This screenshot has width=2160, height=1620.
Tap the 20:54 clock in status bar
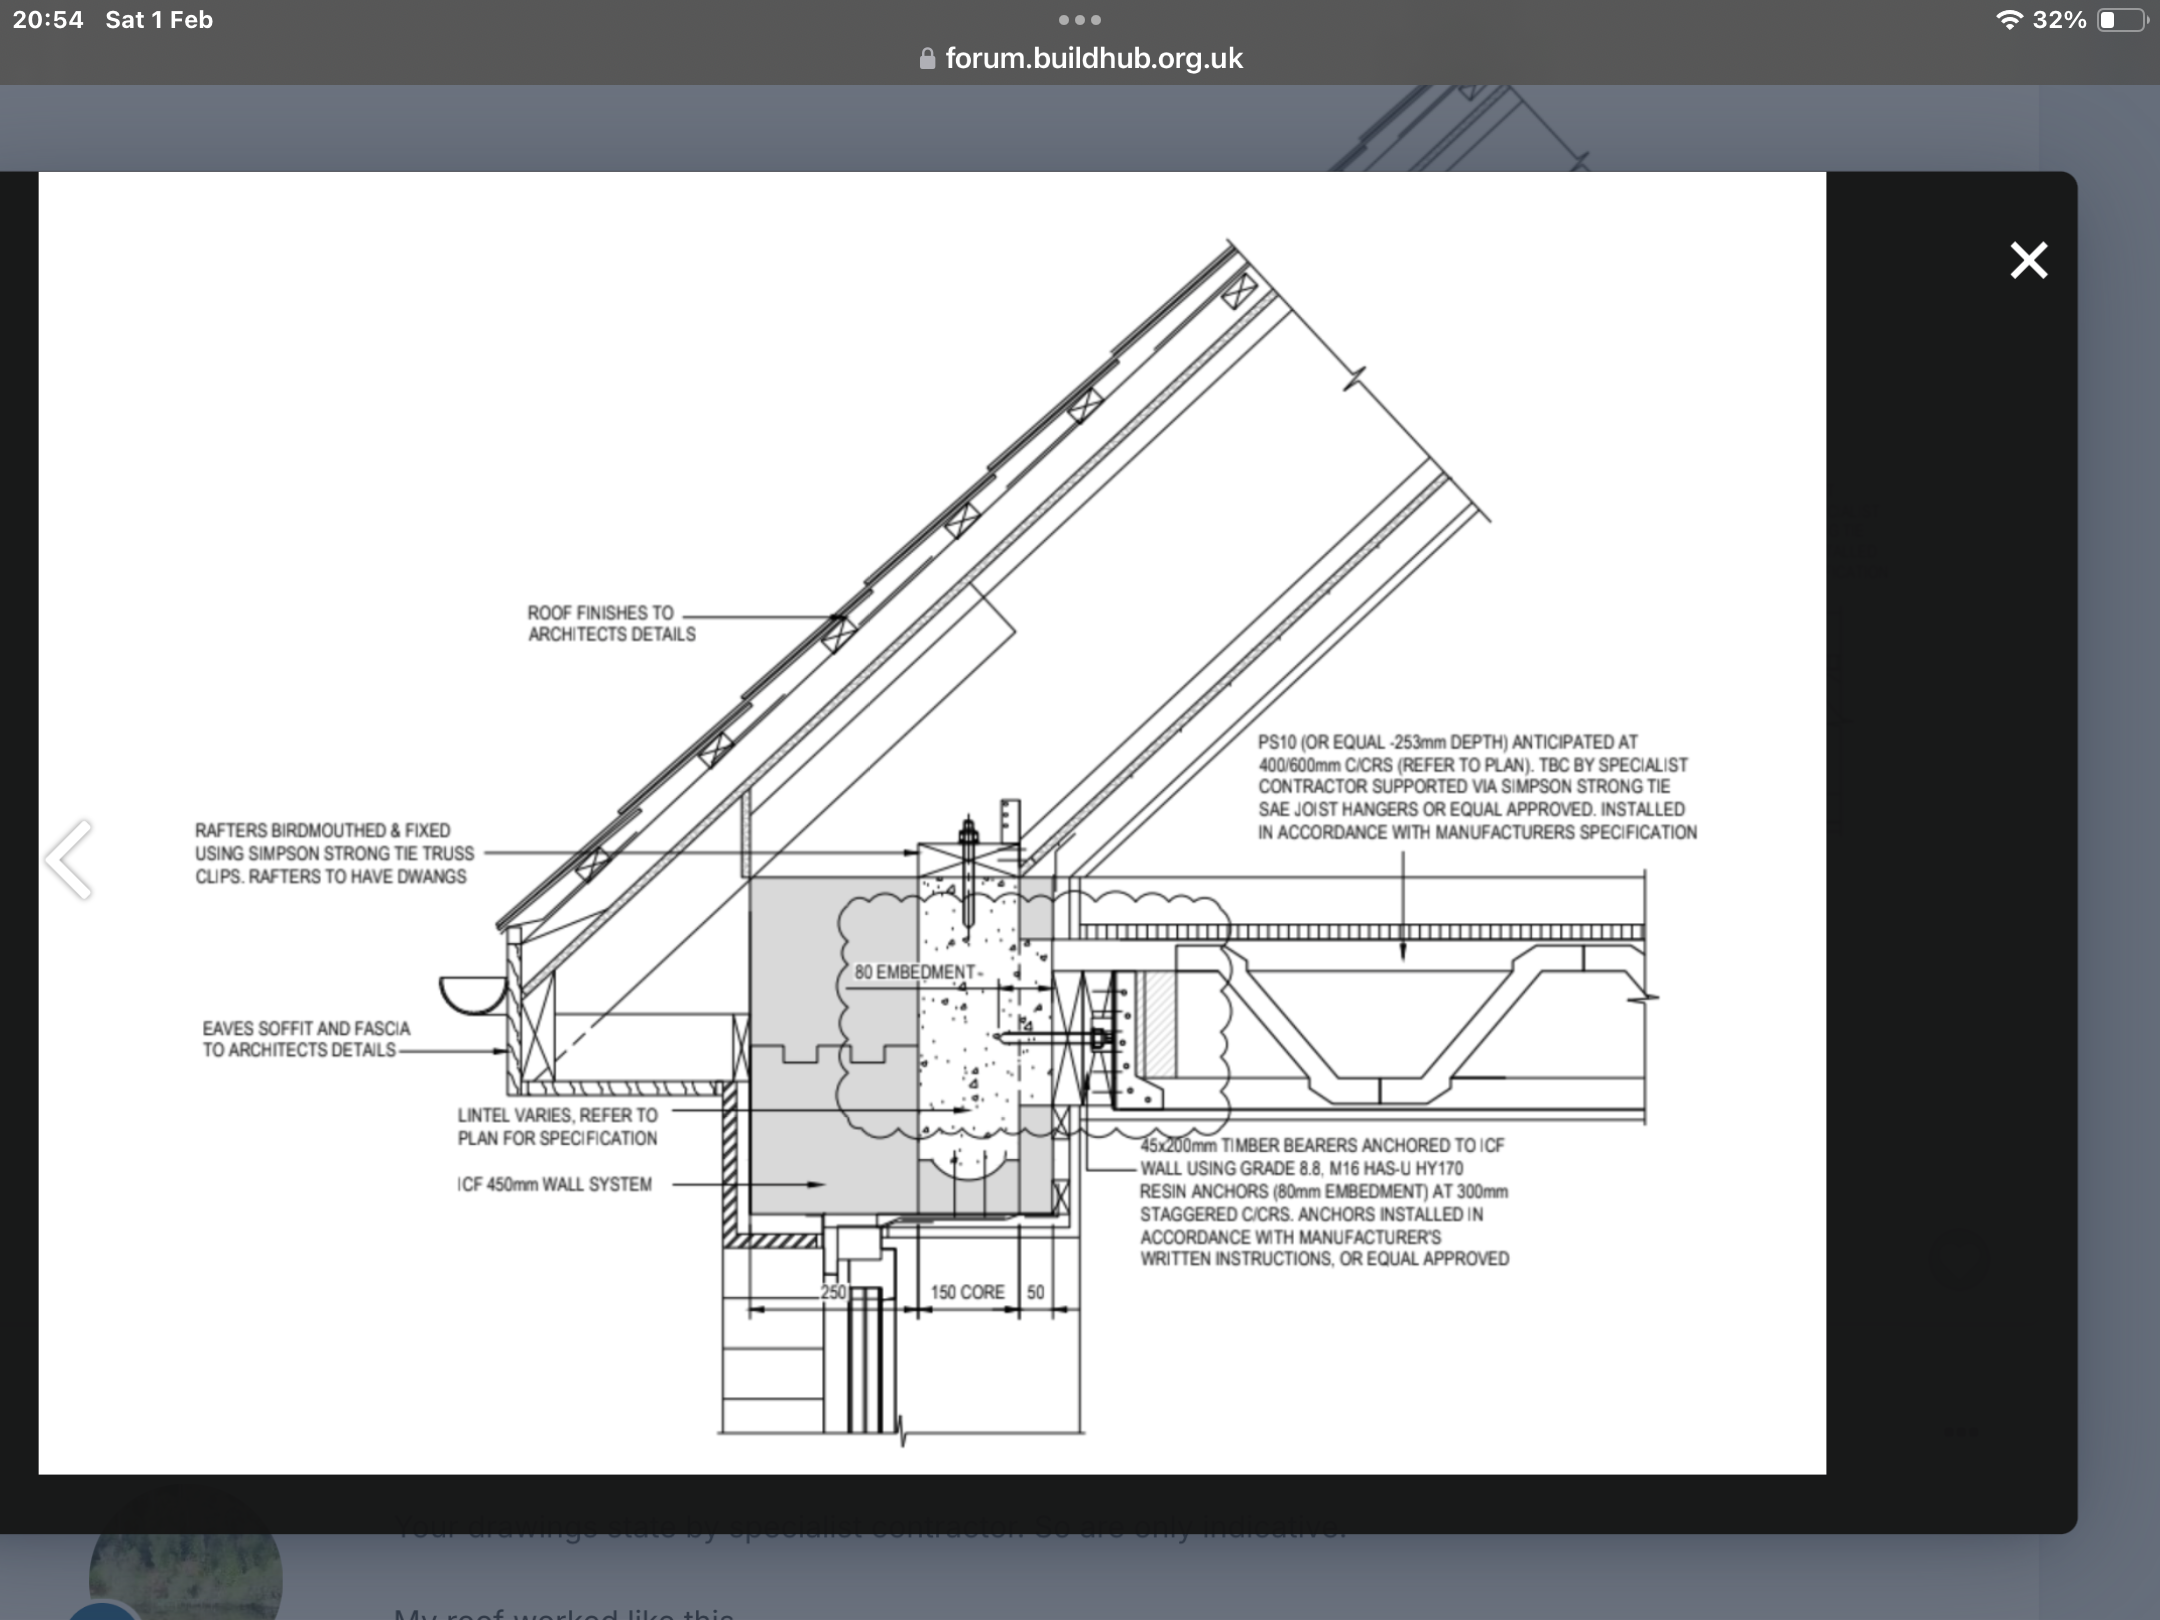point(48,20)
